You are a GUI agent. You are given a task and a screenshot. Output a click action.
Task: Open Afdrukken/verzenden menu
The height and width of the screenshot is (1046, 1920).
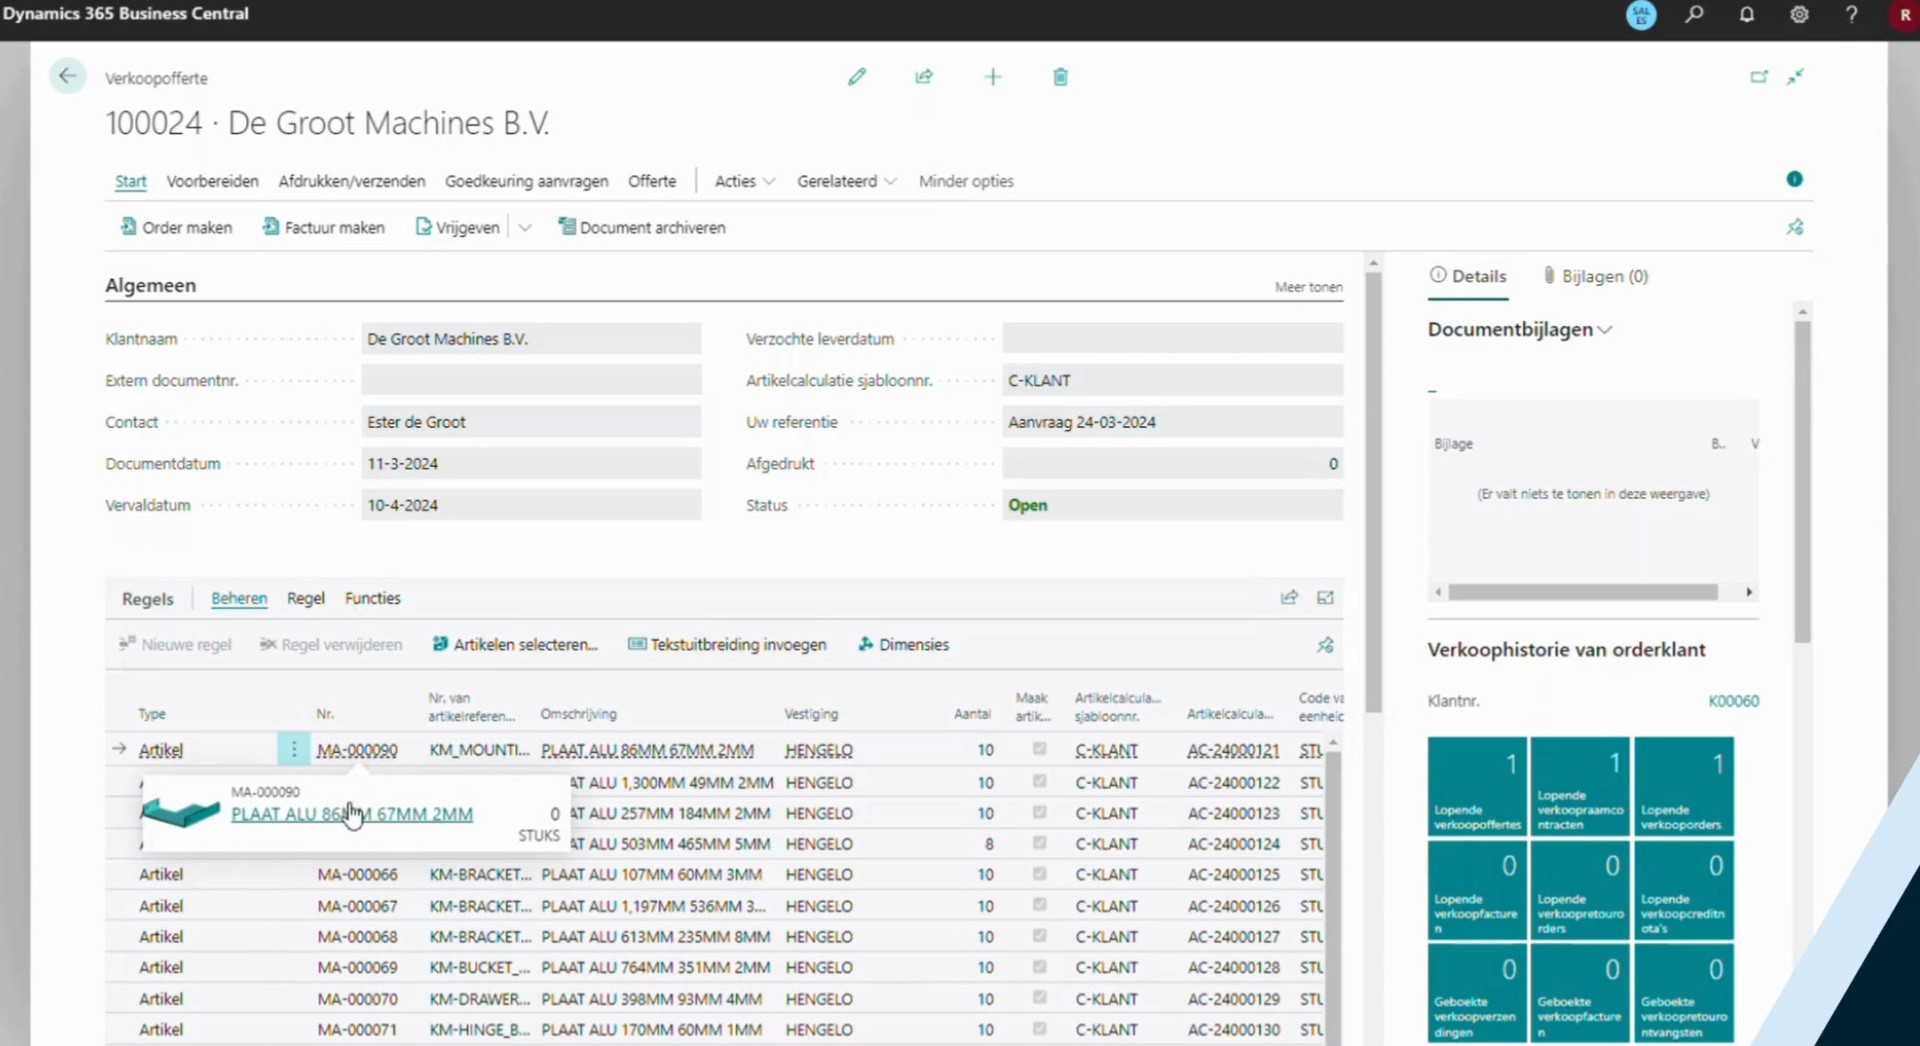352,181
